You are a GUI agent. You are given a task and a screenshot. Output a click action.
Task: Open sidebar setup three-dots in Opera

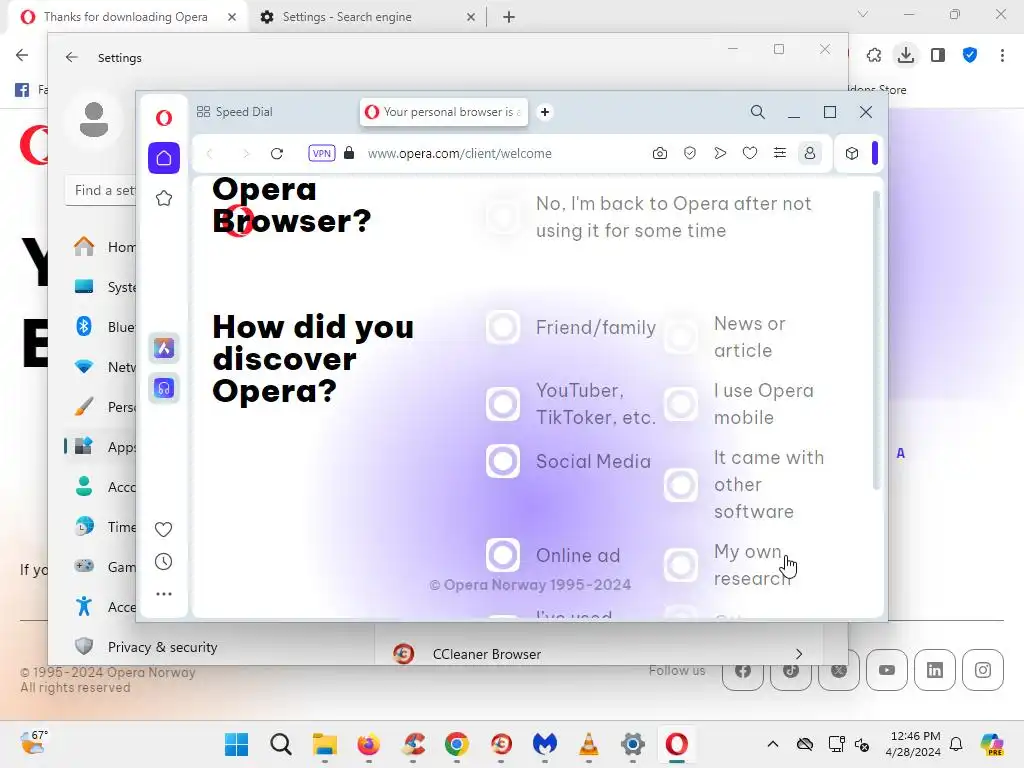pyautogui.click(x=164, y=594)
